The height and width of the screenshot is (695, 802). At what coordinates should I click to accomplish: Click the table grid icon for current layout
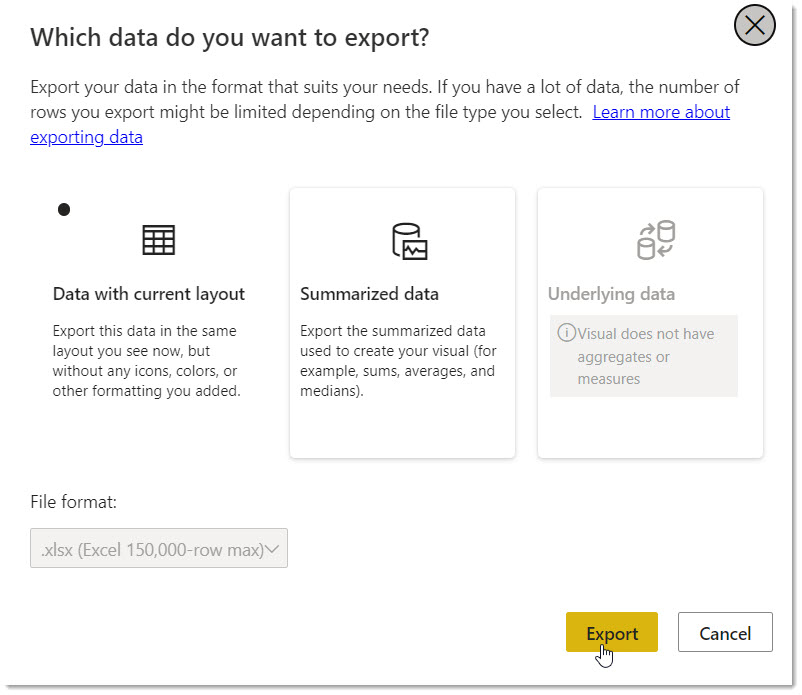coord(159,240)
